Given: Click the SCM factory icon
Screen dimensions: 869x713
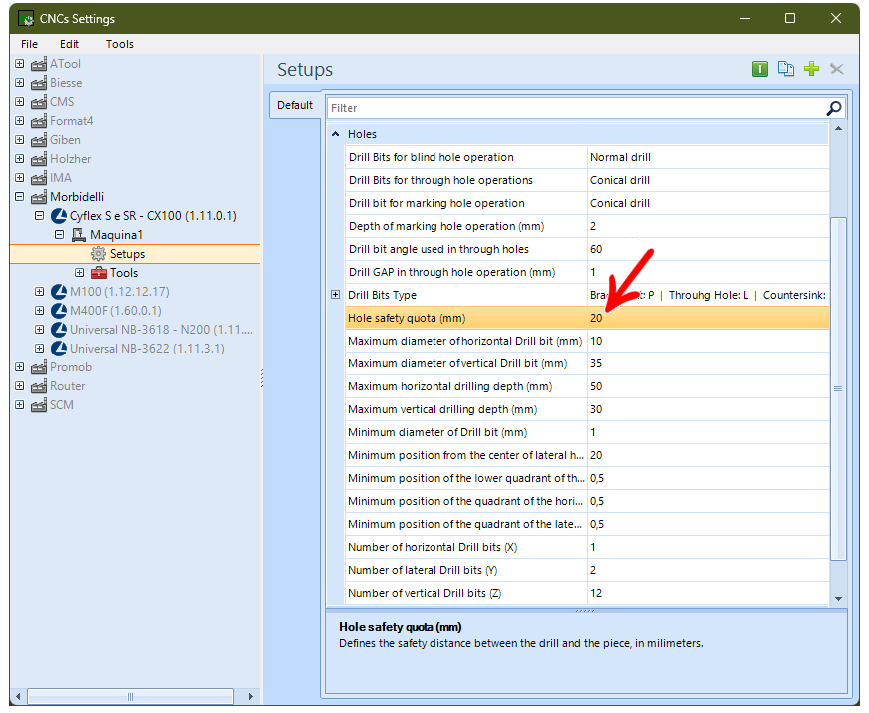Looking at the screenshot, I should [x=39, y=405].
